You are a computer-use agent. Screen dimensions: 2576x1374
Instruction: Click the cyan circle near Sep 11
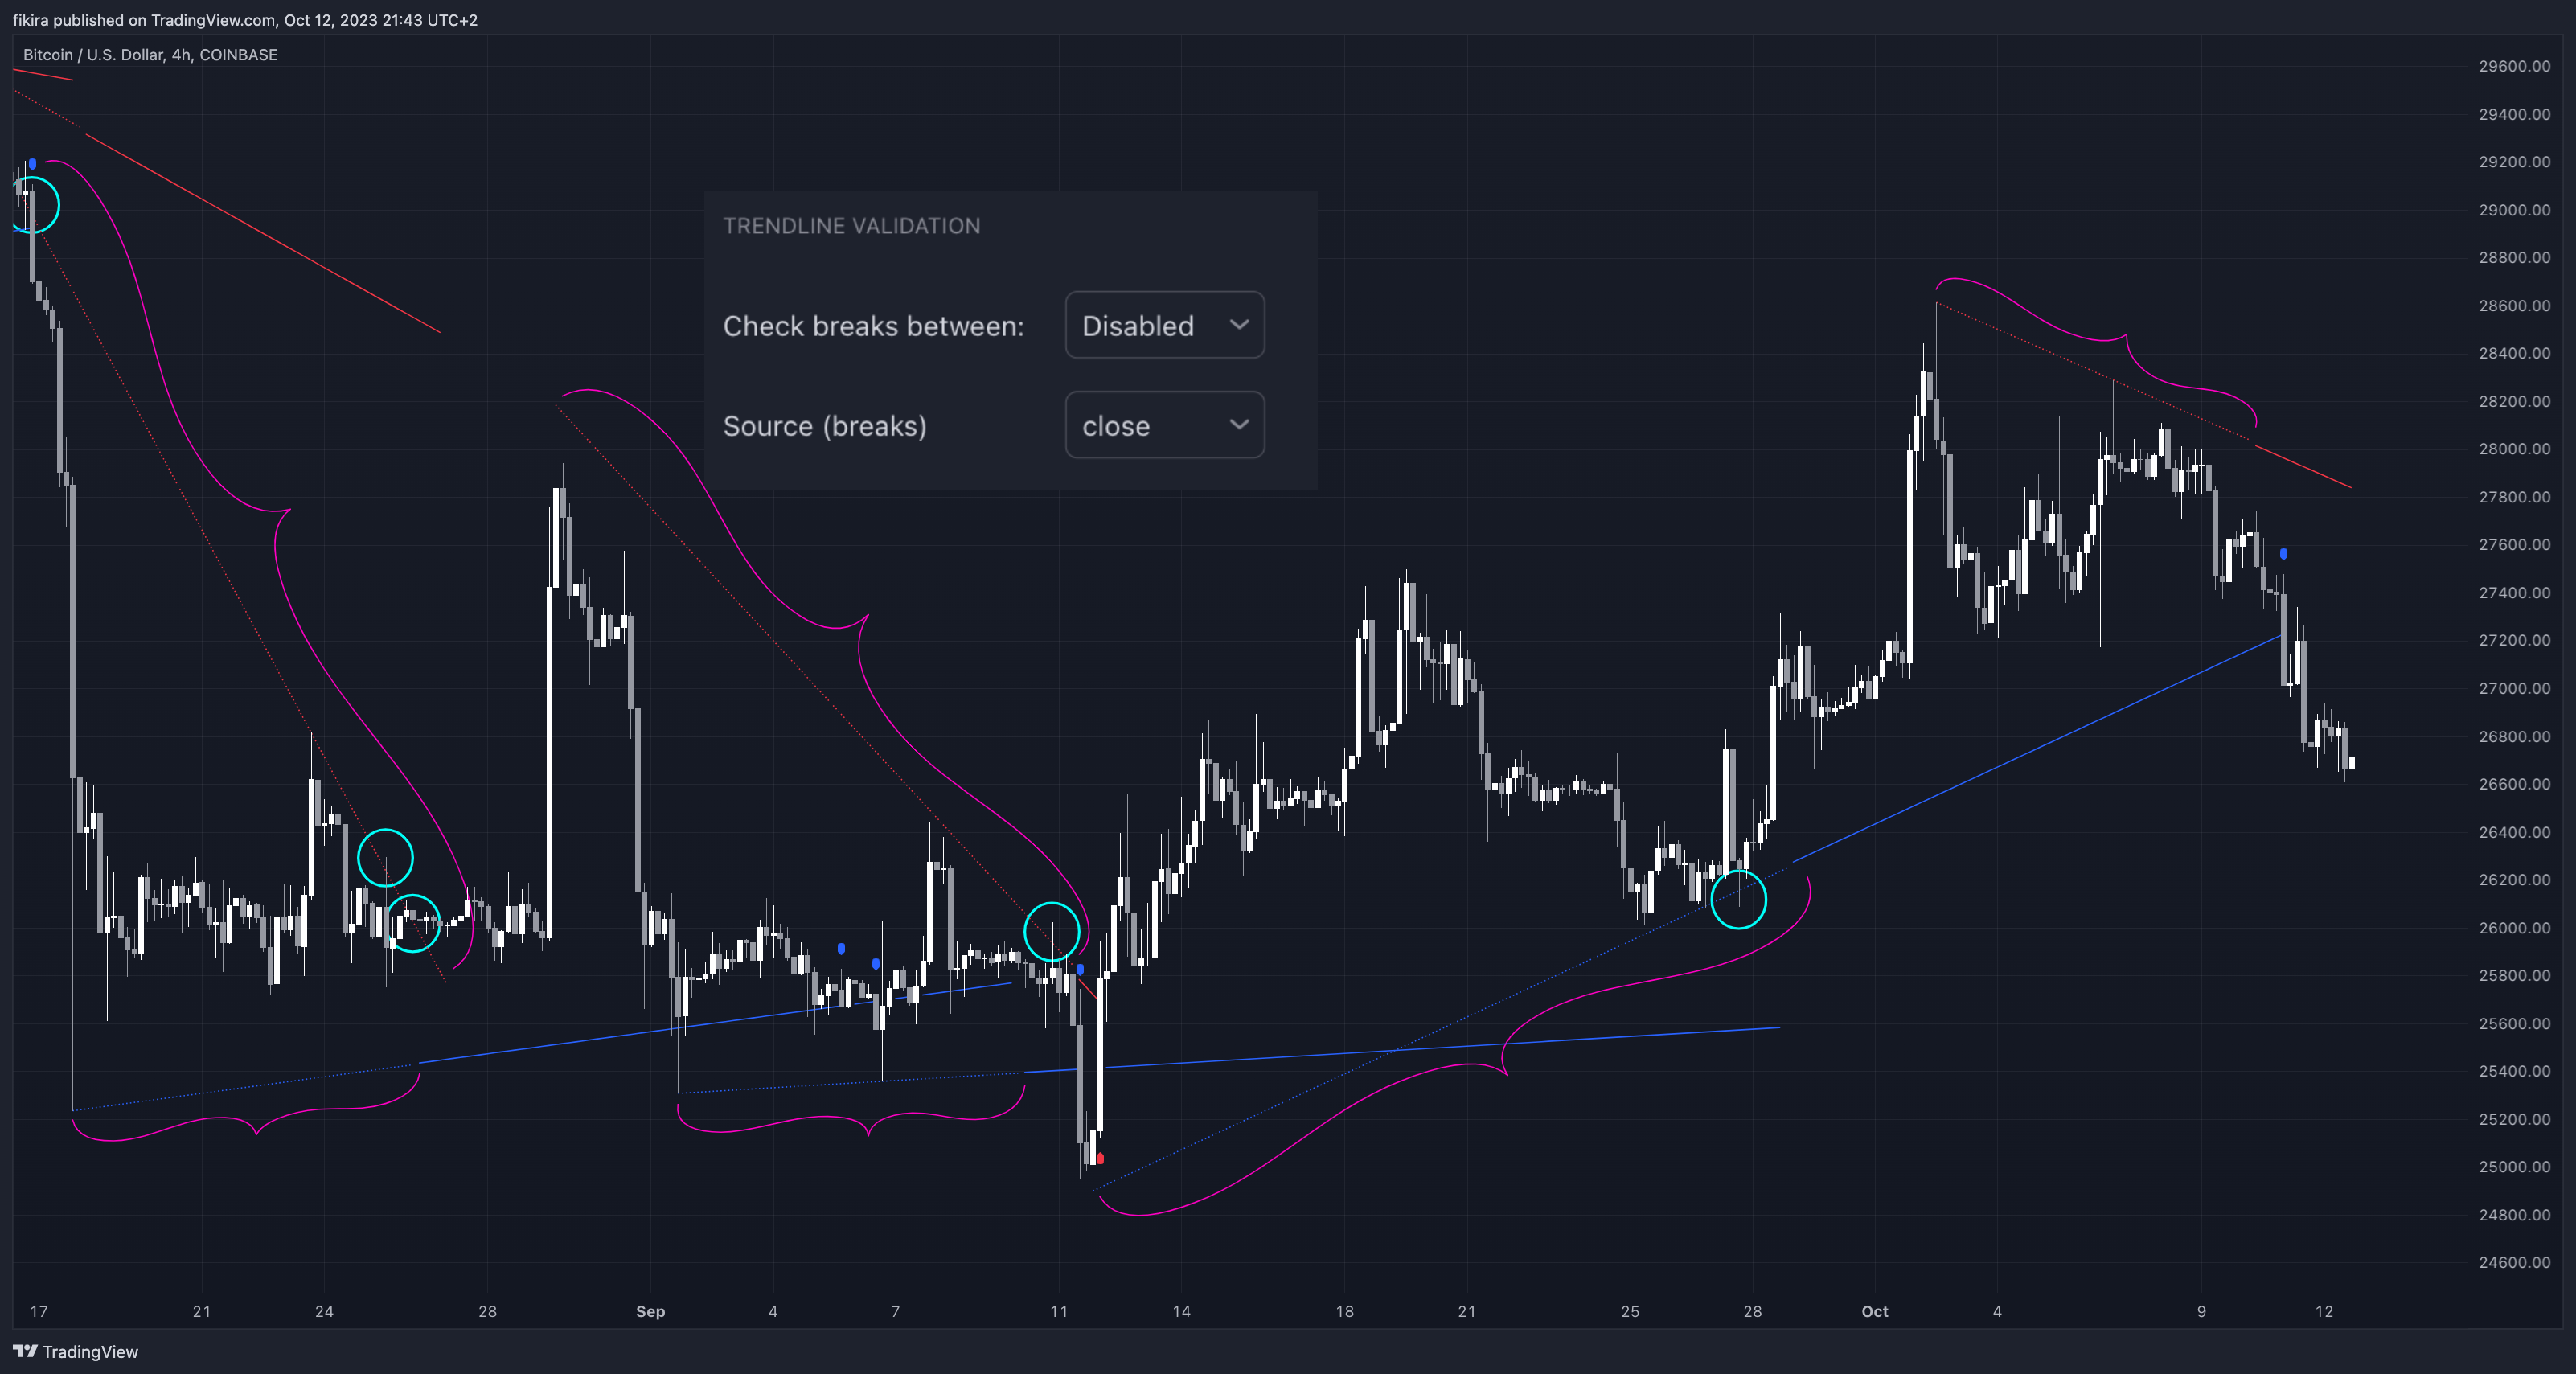pyautogui.click(x=1051, y=931)
